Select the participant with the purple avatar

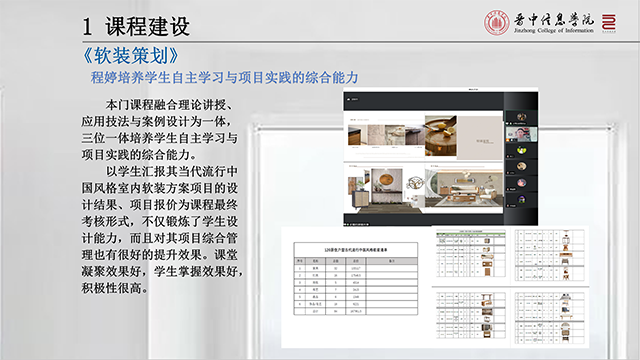click(x=521, y=199)
